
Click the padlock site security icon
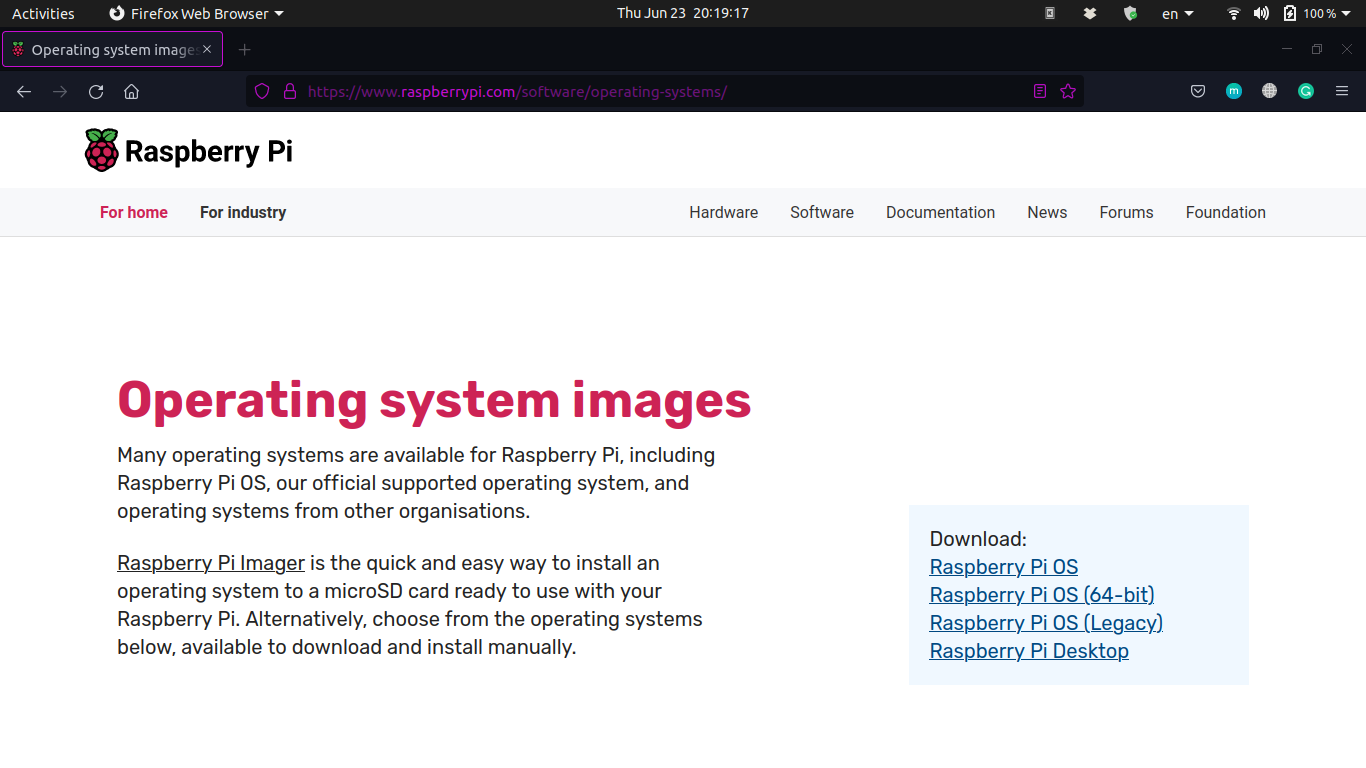[289, 91]
